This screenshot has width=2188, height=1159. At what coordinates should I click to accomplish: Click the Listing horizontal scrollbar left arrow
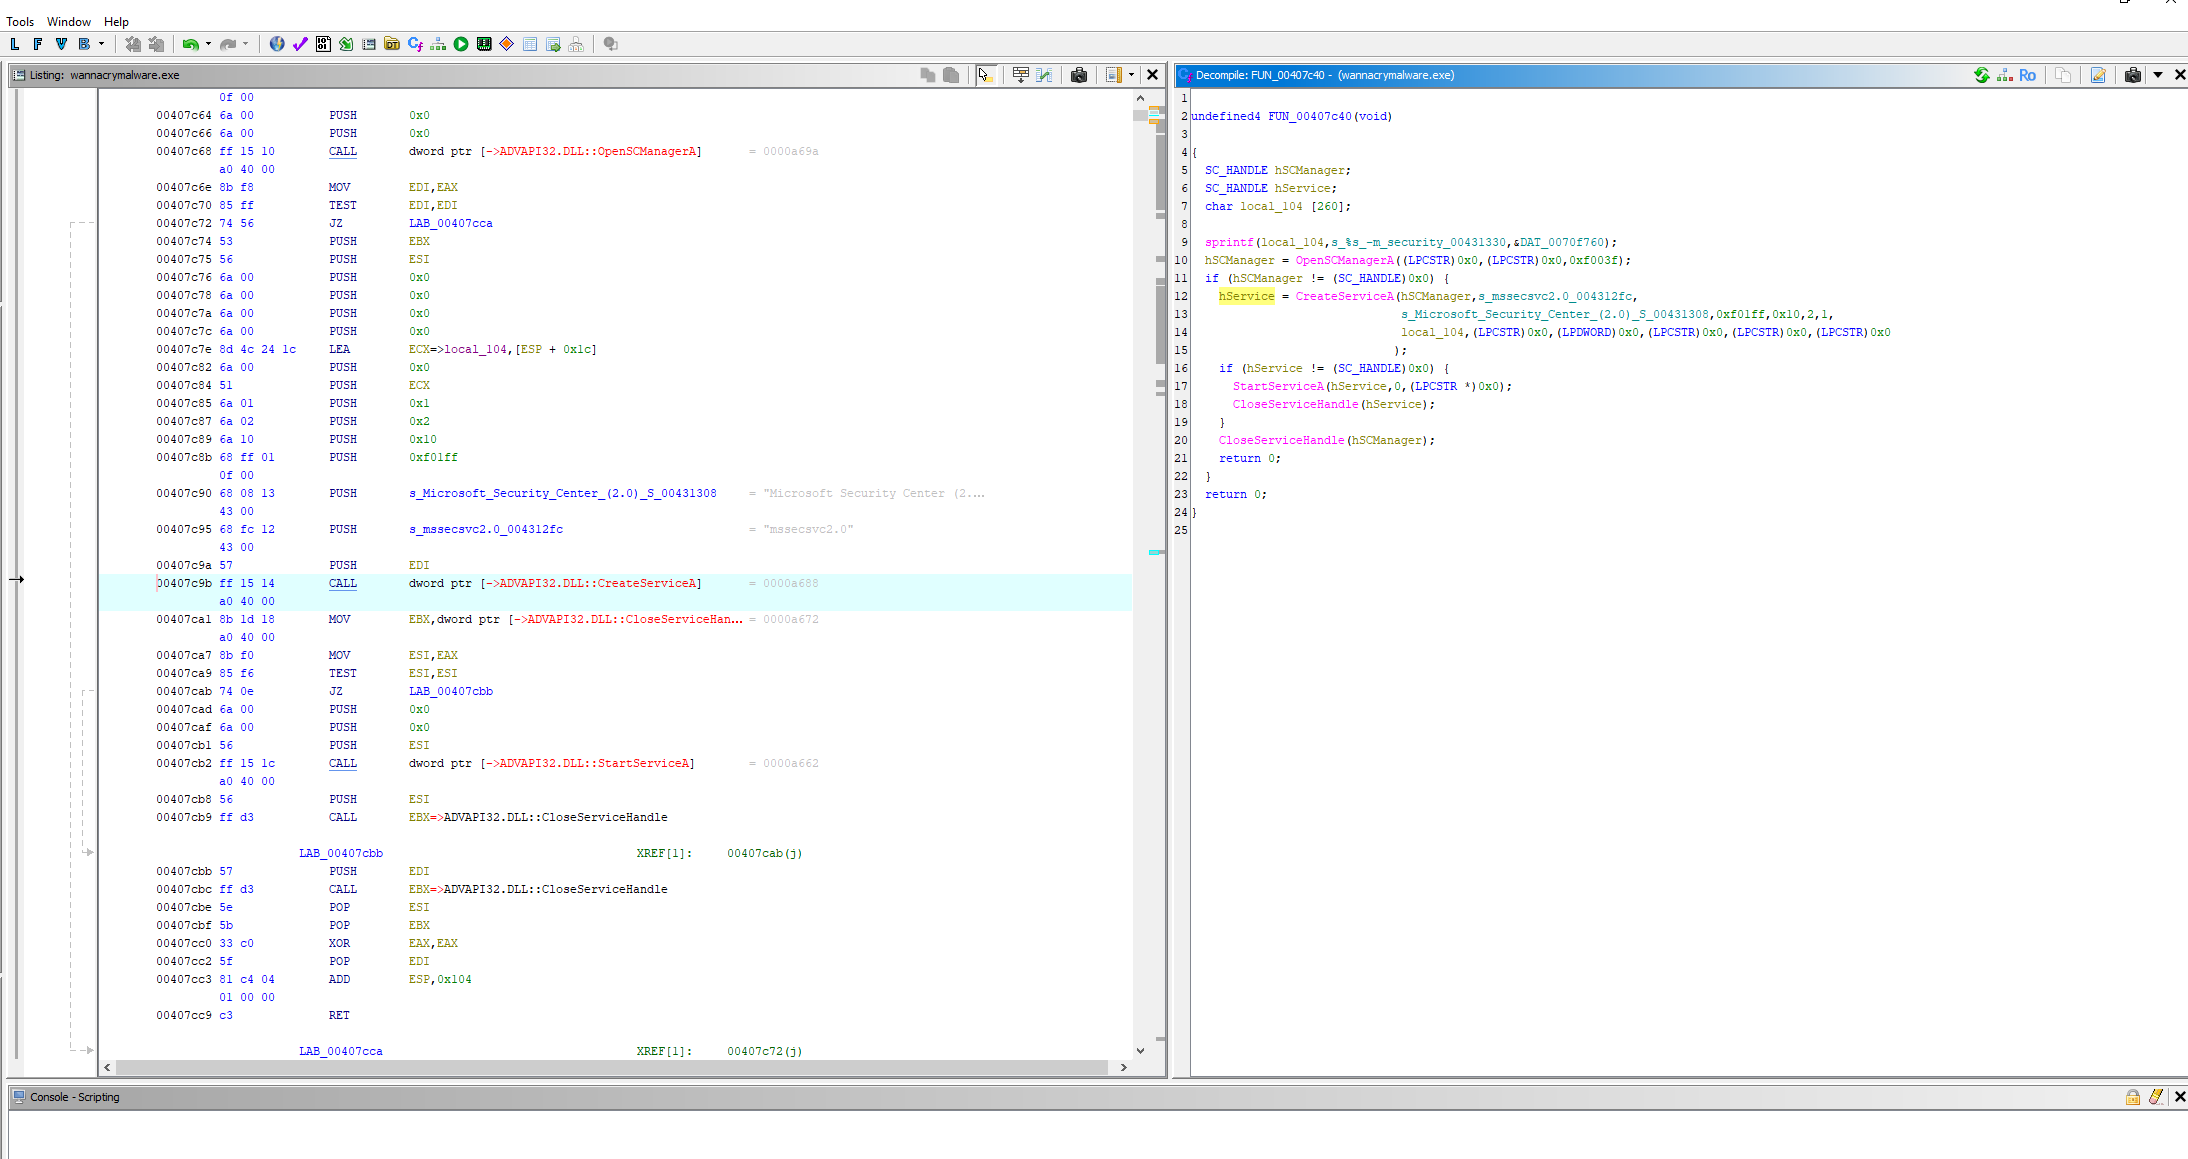(108, 1068)
